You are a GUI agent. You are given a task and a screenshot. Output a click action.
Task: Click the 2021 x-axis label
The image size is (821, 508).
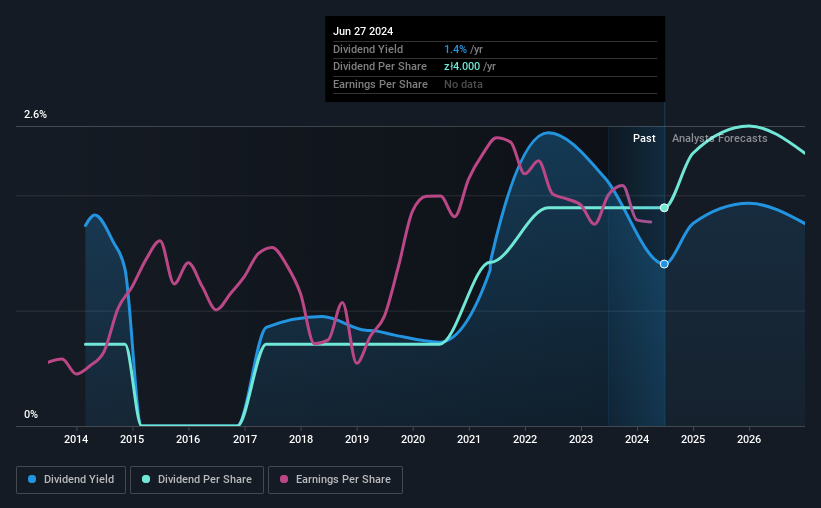pyautogui.click(x=469, y=439)
